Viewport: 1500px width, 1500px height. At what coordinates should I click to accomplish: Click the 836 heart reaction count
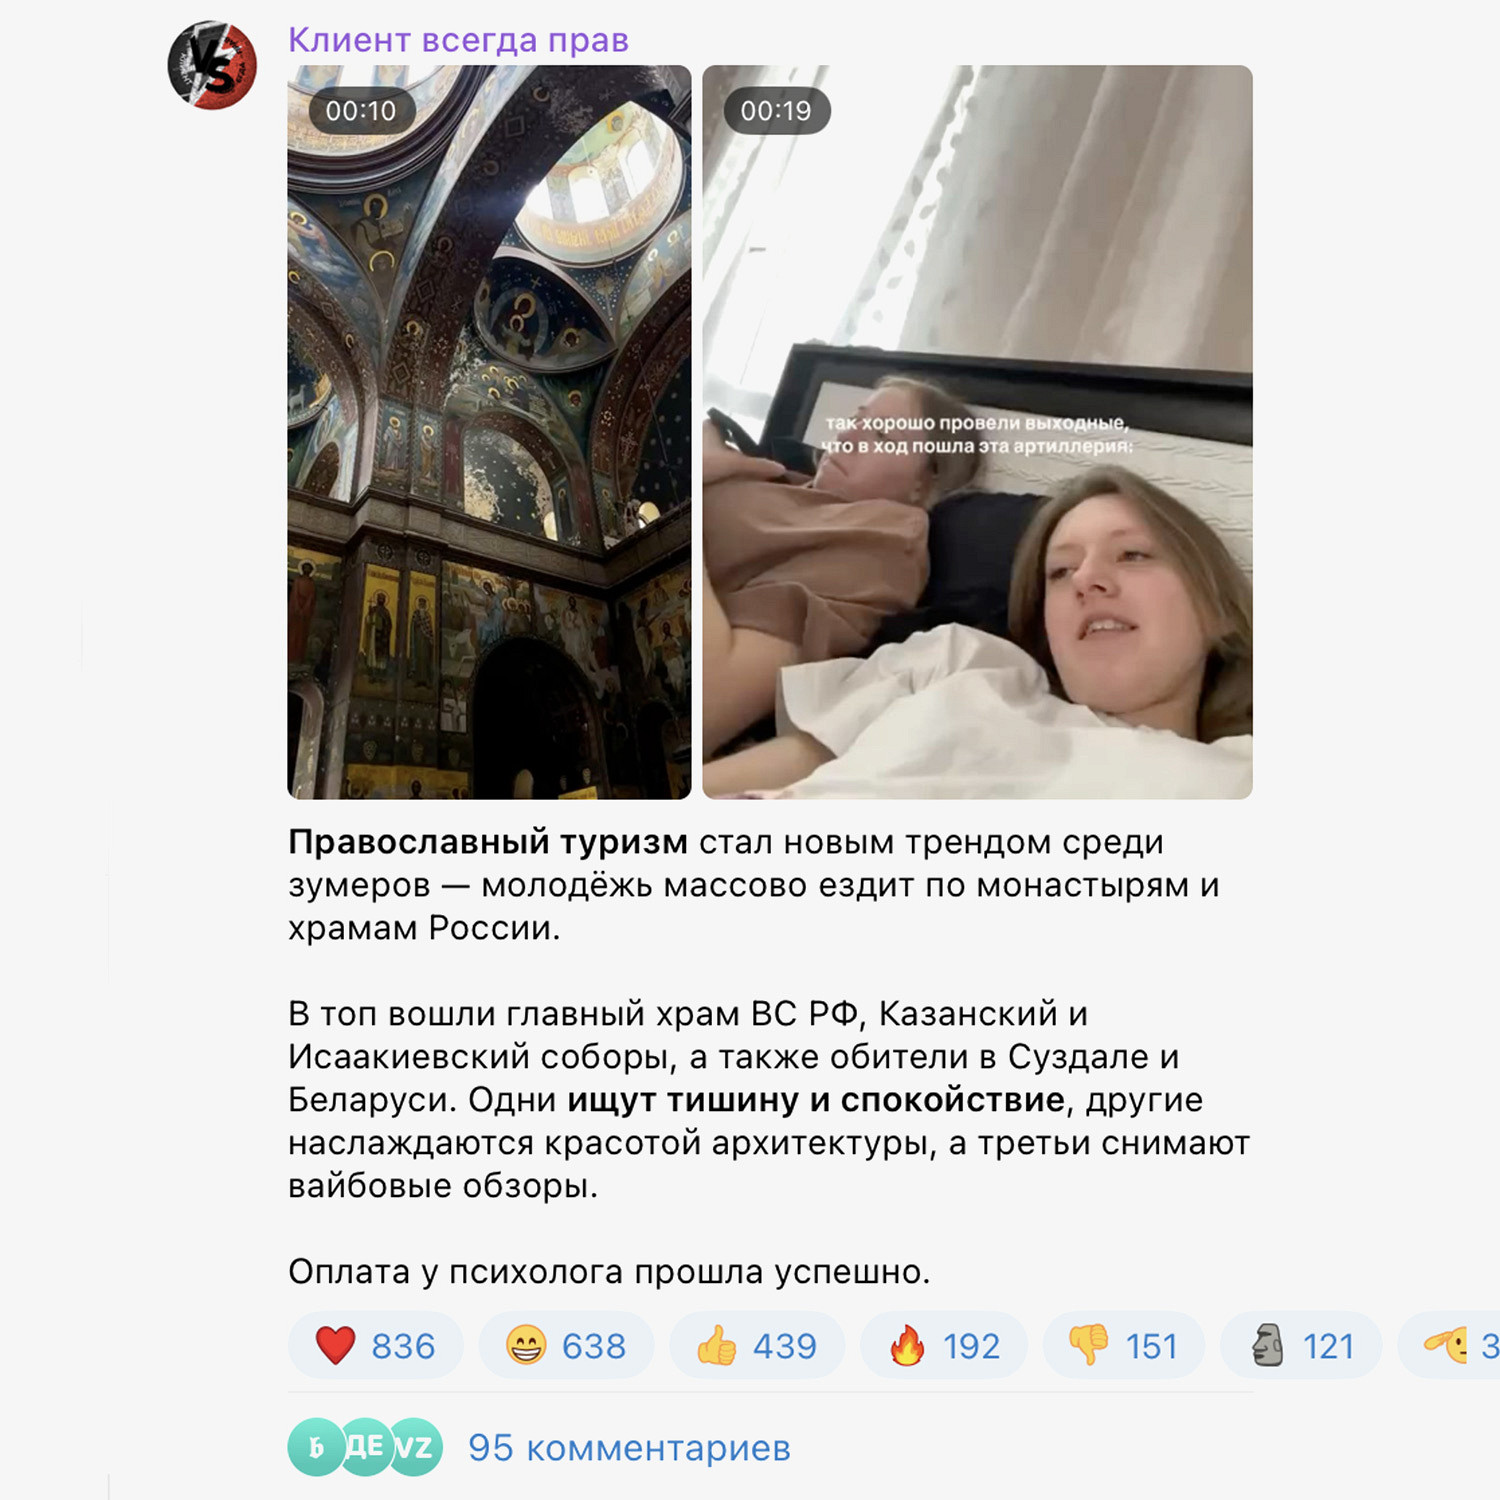(403, 1346)
